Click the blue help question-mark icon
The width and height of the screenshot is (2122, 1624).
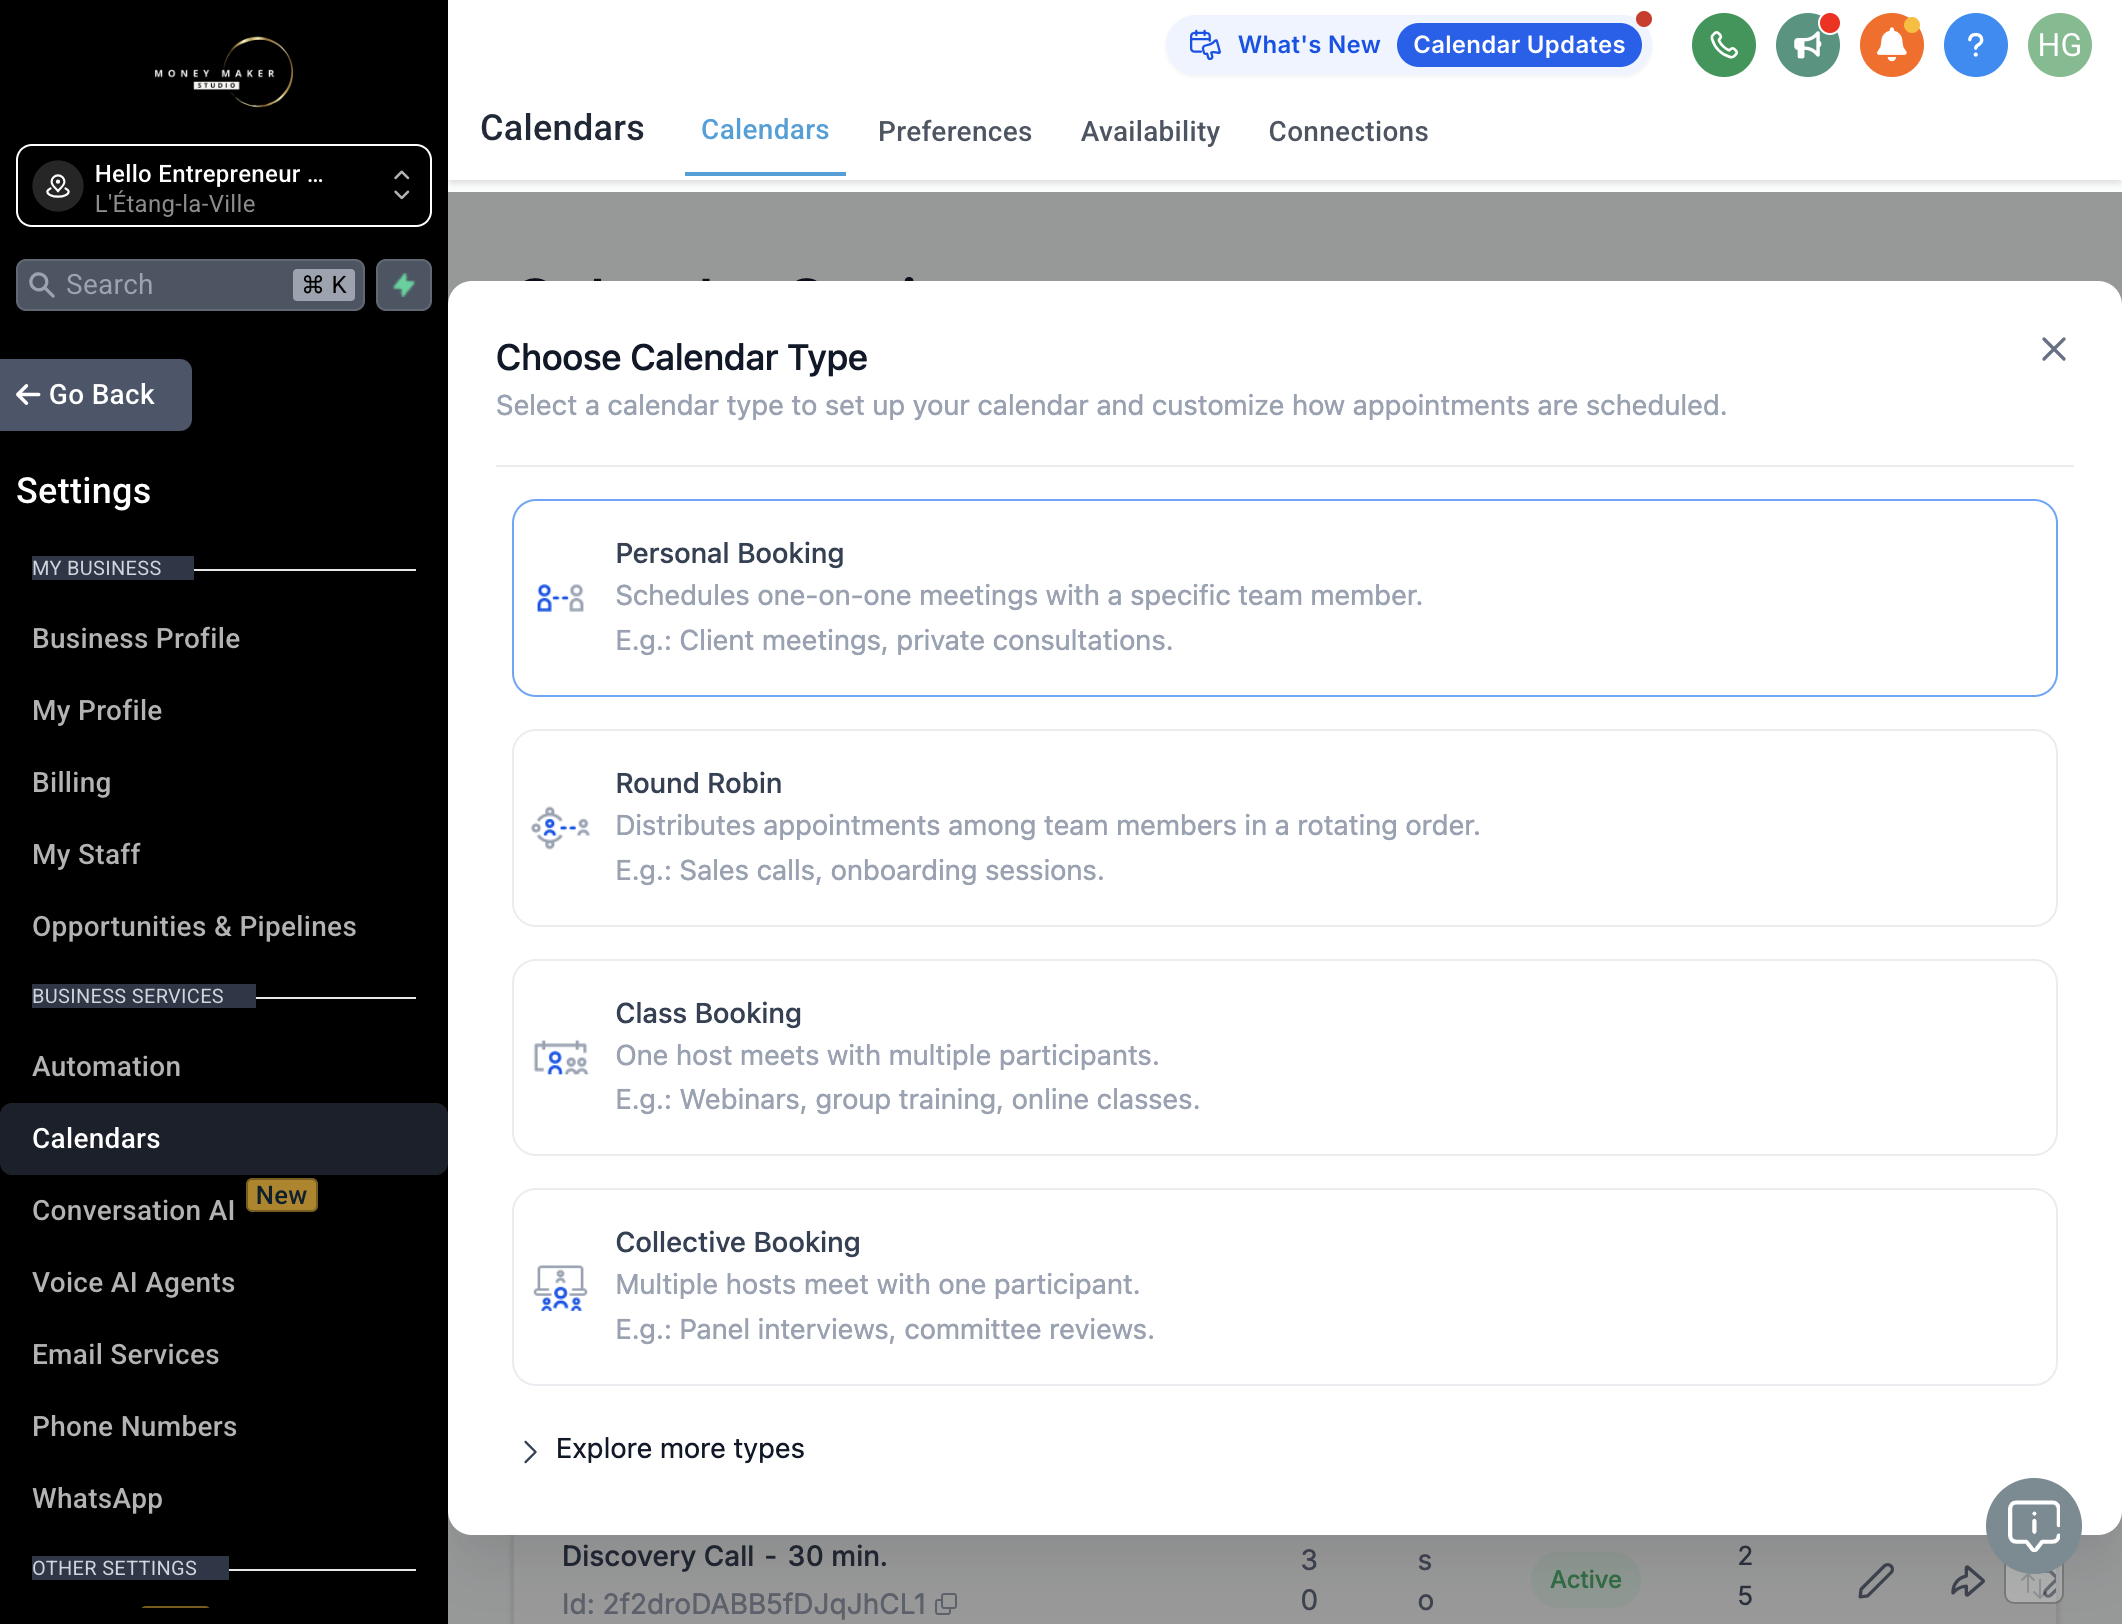coord(1975,45)
